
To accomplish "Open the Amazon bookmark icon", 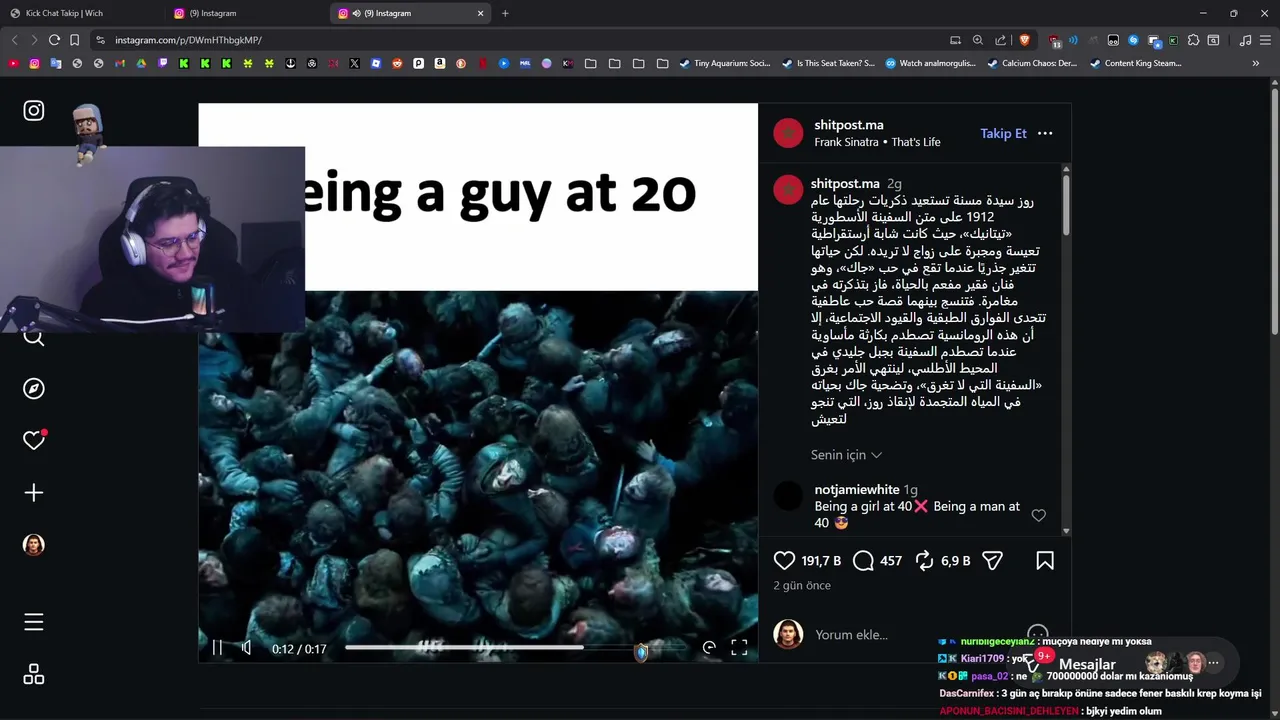I will pos(439,63).
